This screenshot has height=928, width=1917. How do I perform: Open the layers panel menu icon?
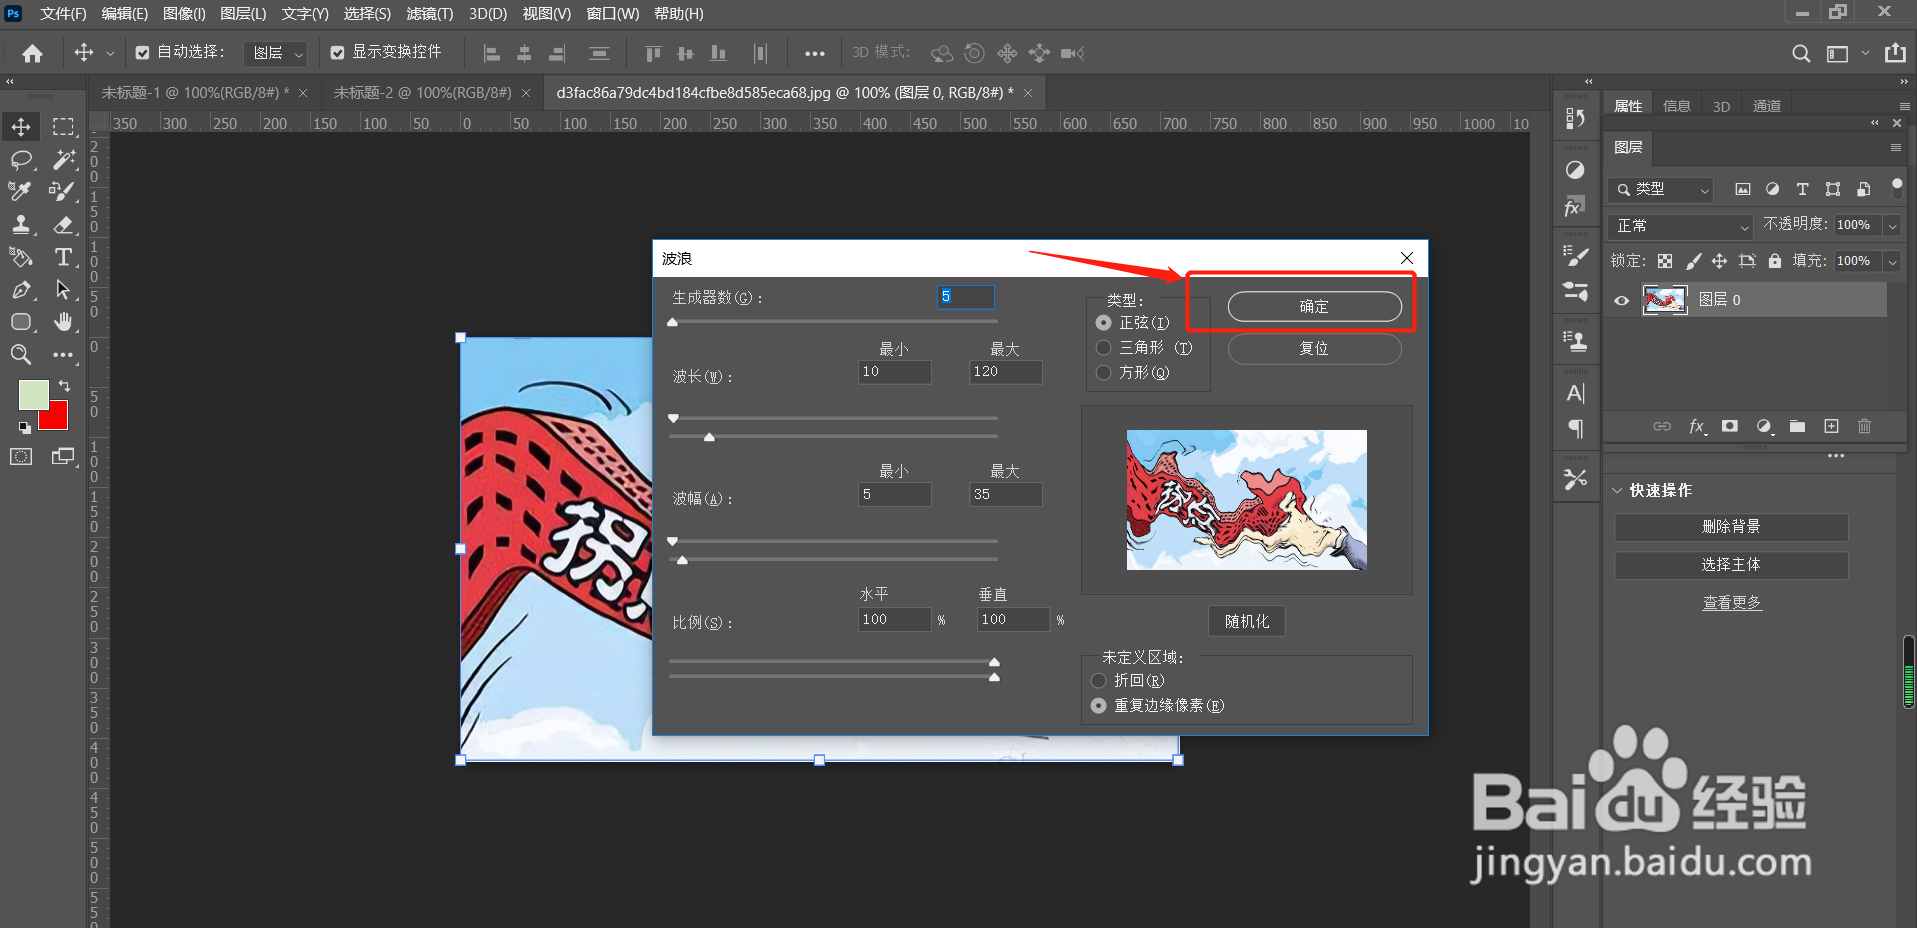point(1896,148)
